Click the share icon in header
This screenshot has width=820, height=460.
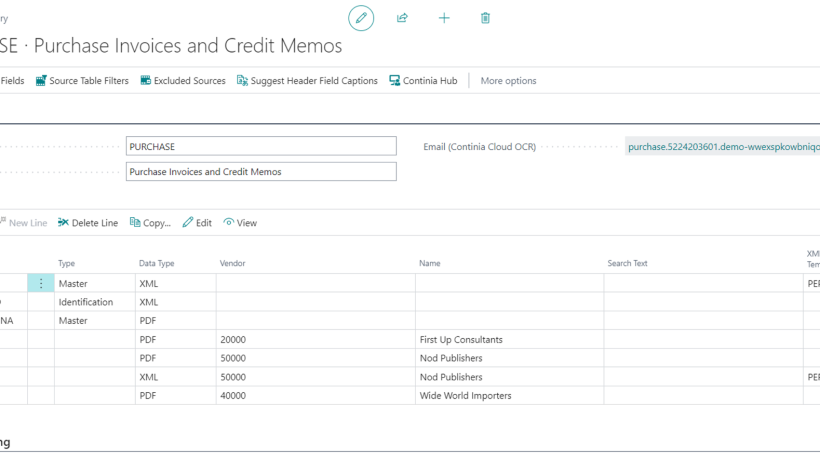point(402,18)
